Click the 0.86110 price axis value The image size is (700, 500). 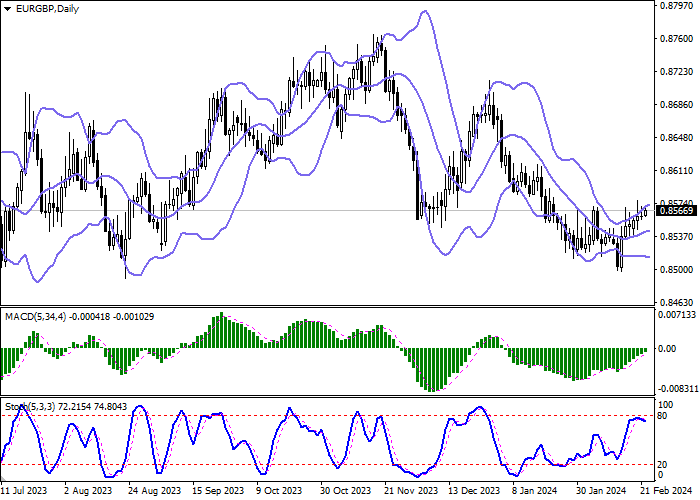point(676,171)
